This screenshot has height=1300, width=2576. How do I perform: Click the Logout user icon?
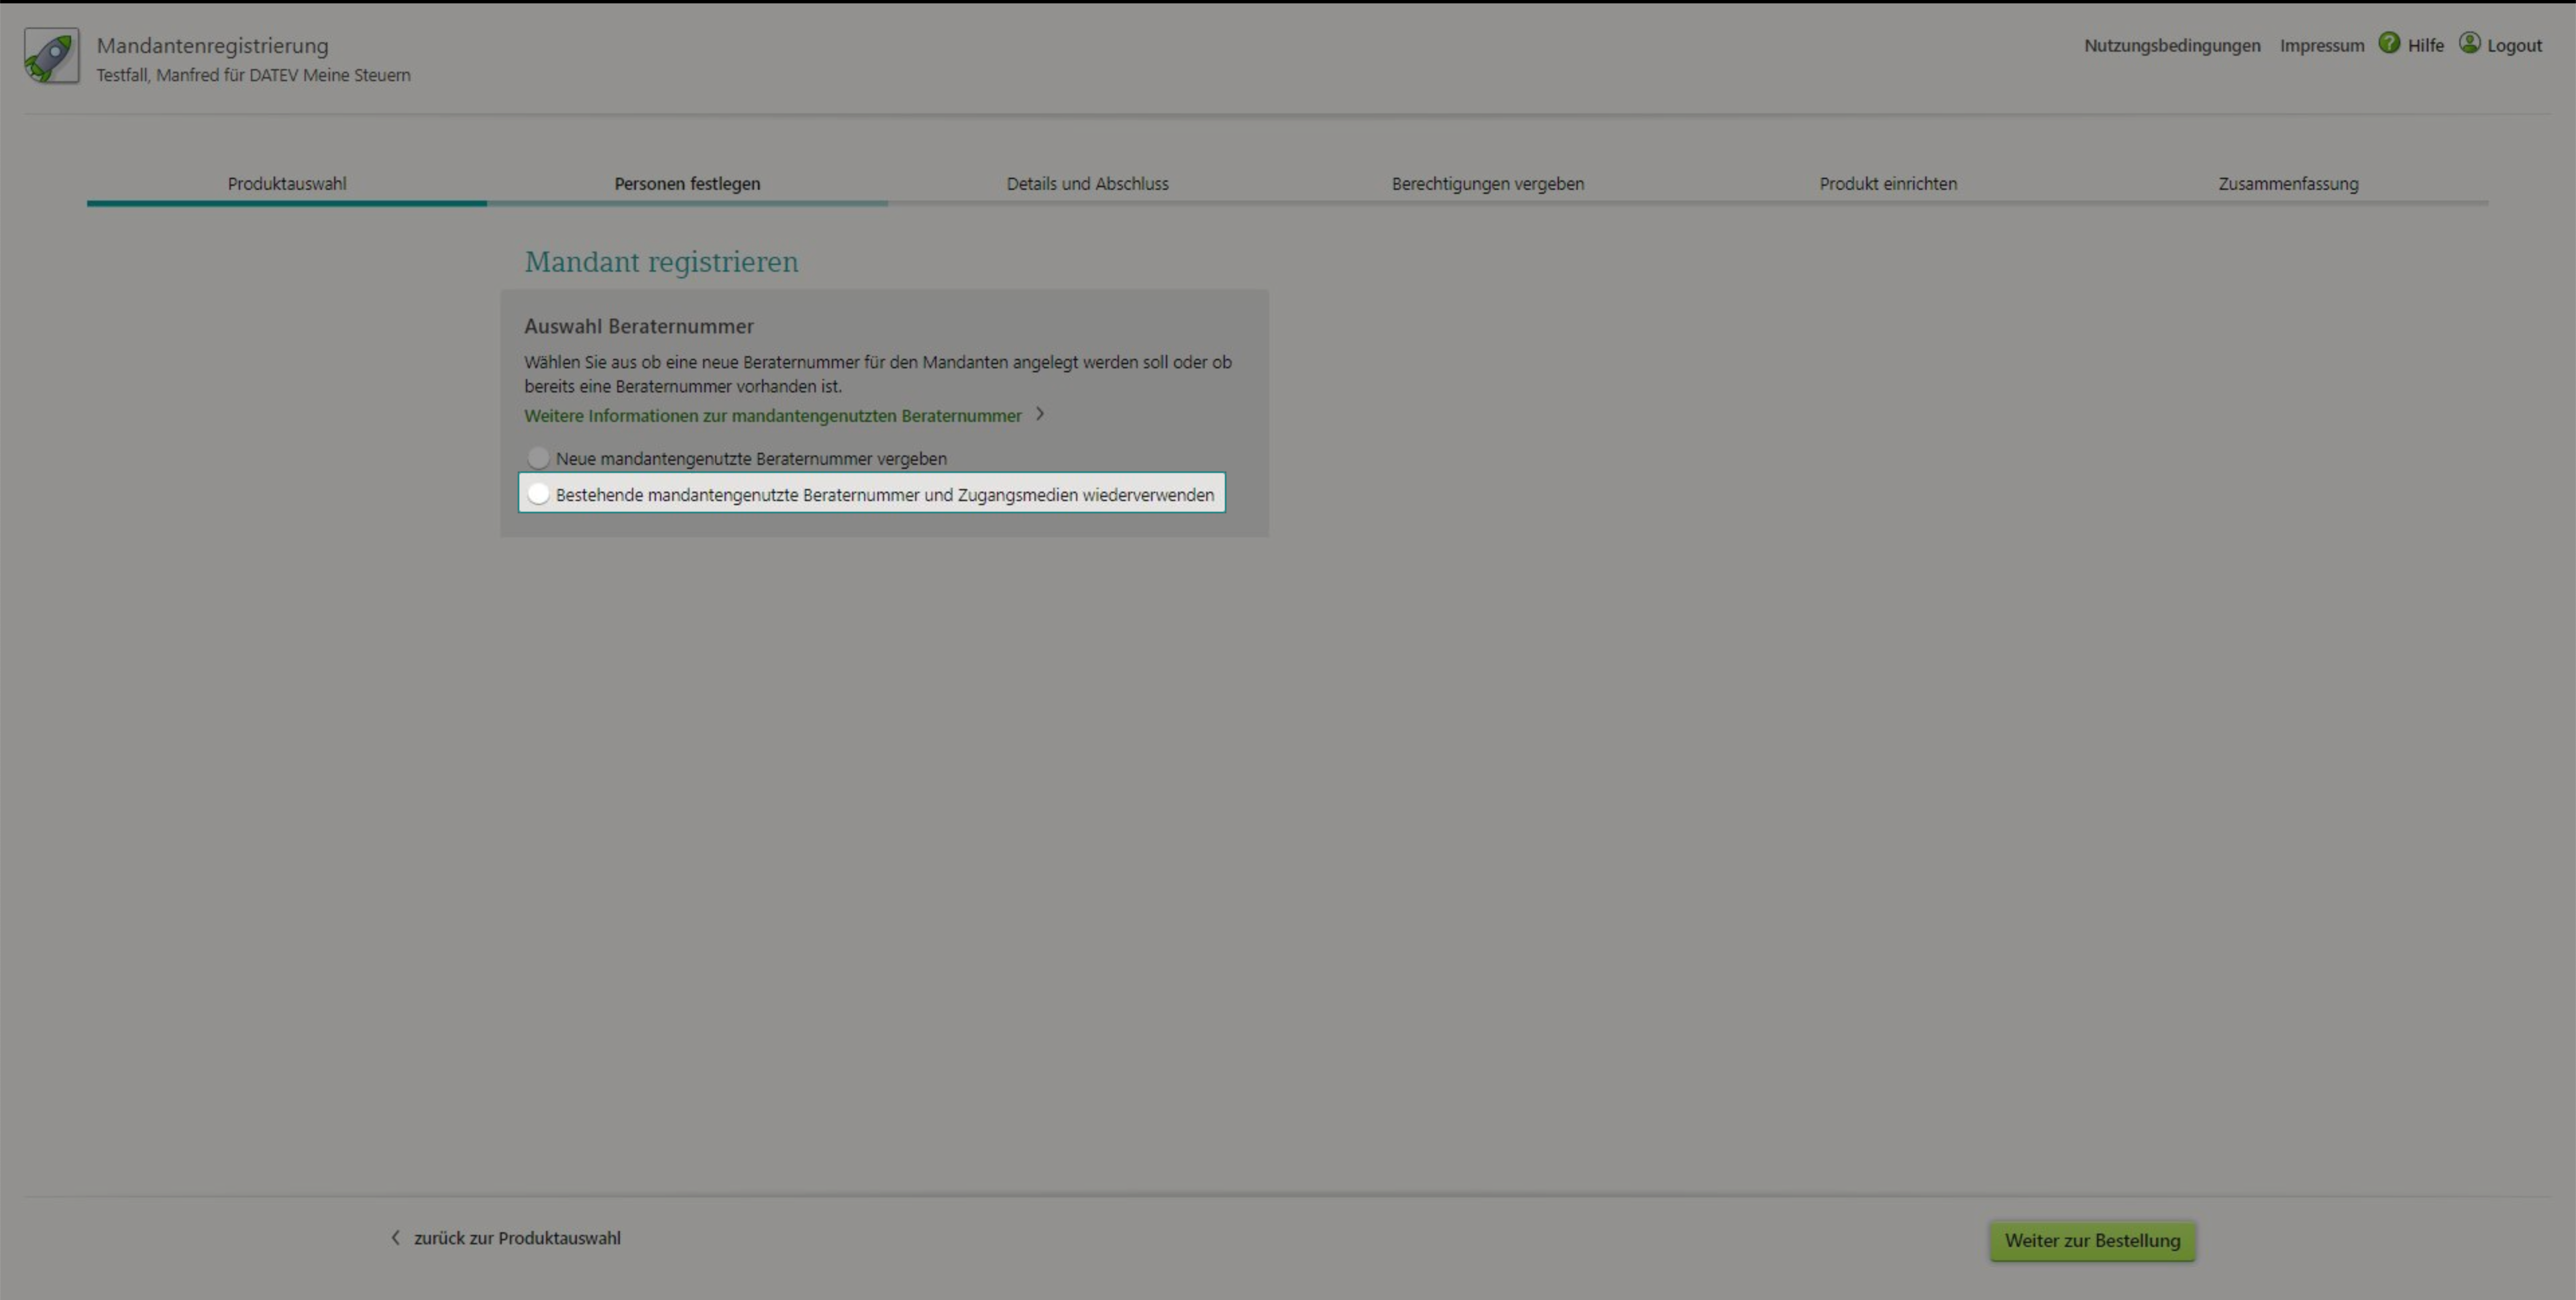pyautogui.click(x=2469, y=43)
